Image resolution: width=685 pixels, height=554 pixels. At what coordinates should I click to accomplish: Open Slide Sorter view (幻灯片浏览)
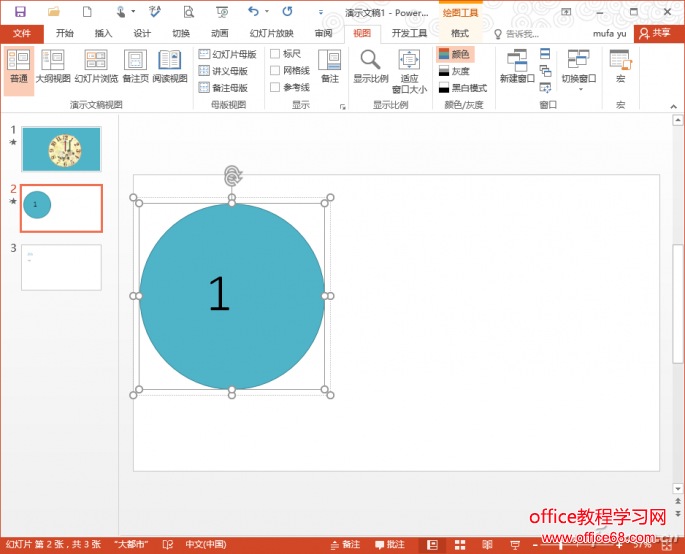tap(96, 67)
